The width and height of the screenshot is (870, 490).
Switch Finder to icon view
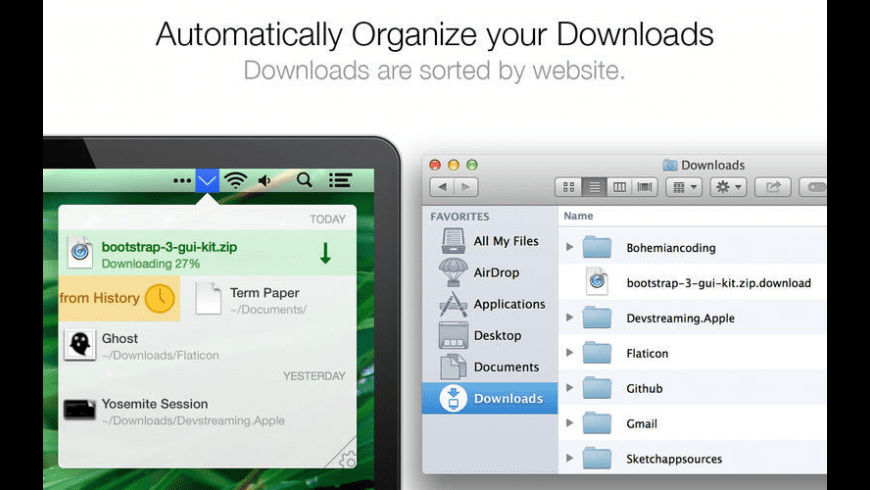[x=568, y=187]
